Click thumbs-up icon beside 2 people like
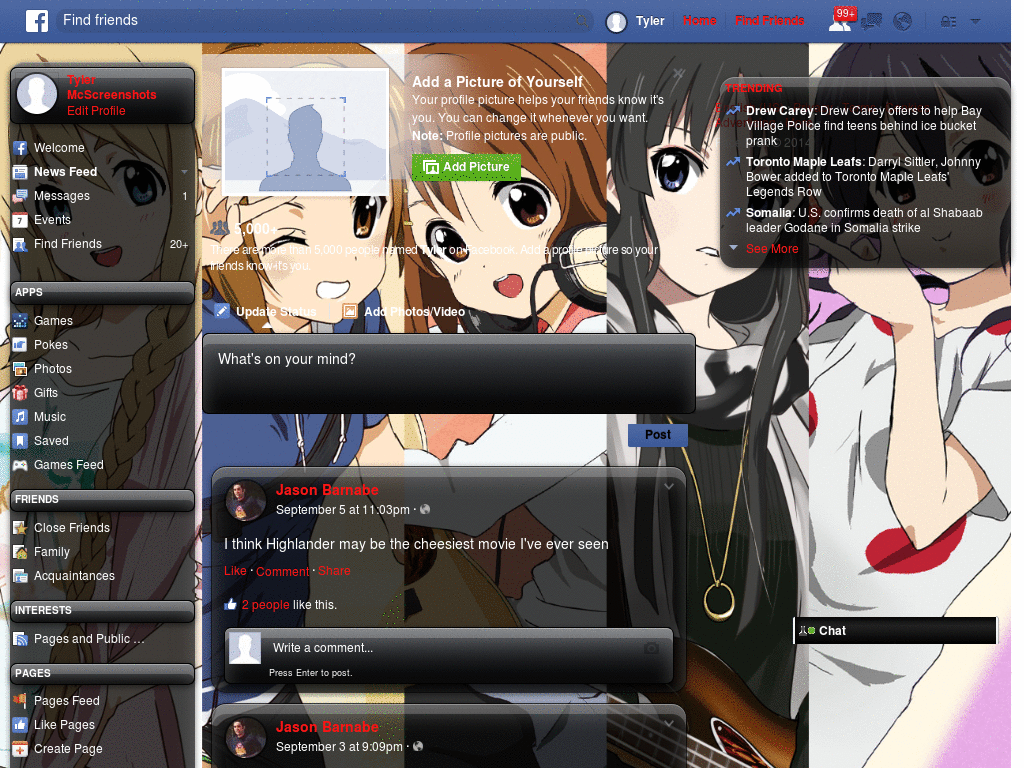 (230, 605)
